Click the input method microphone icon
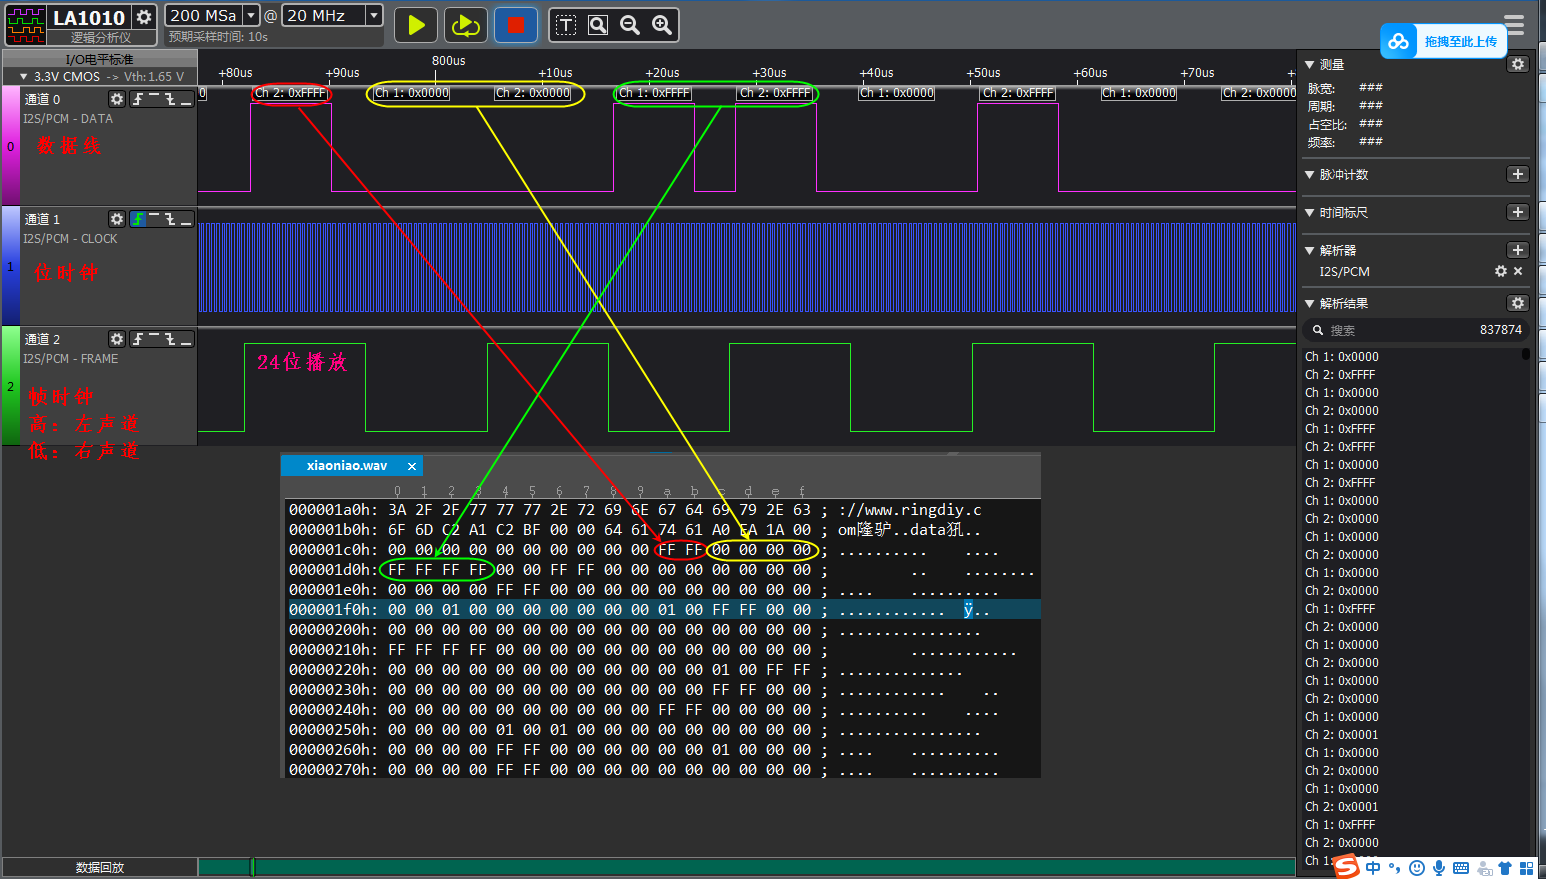 coord(1439,868)
